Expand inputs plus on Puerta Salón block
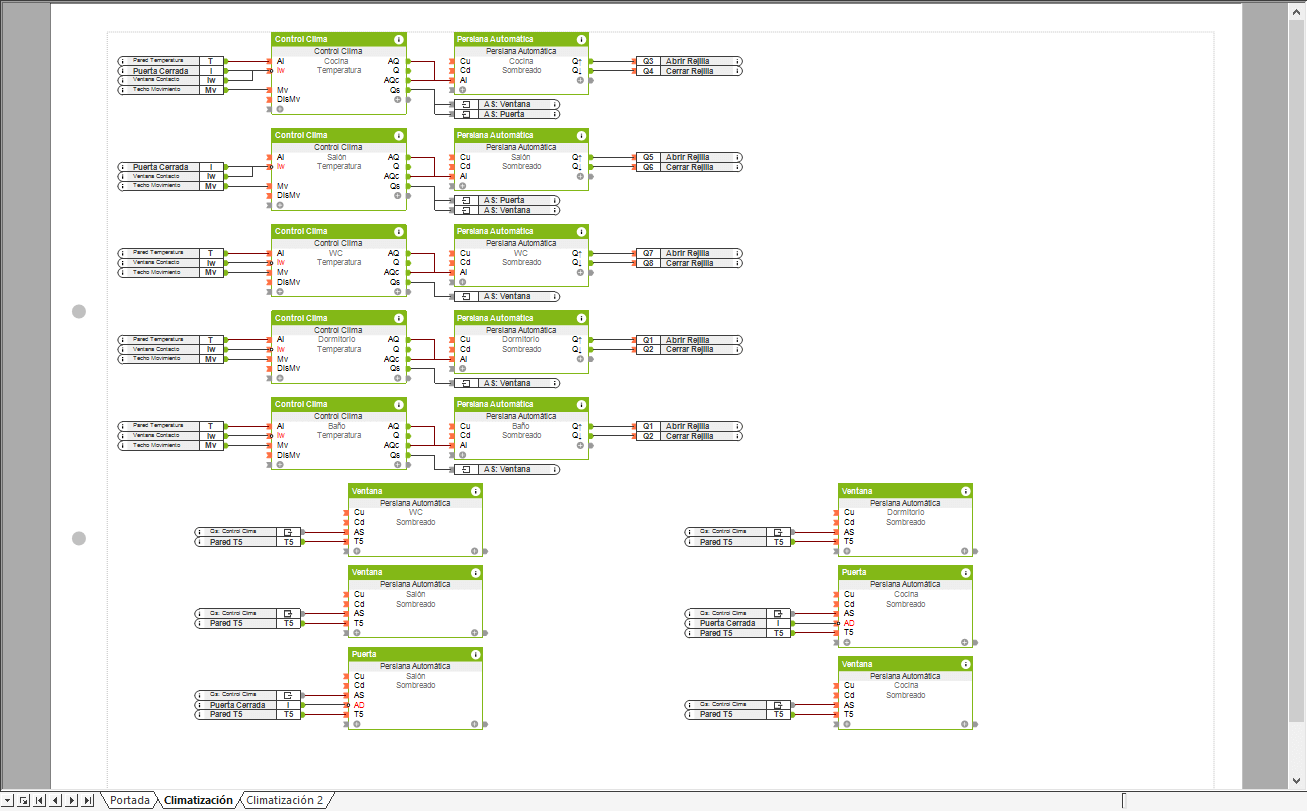This screenshot has width=1307, height=811. [x=357, y=724]
